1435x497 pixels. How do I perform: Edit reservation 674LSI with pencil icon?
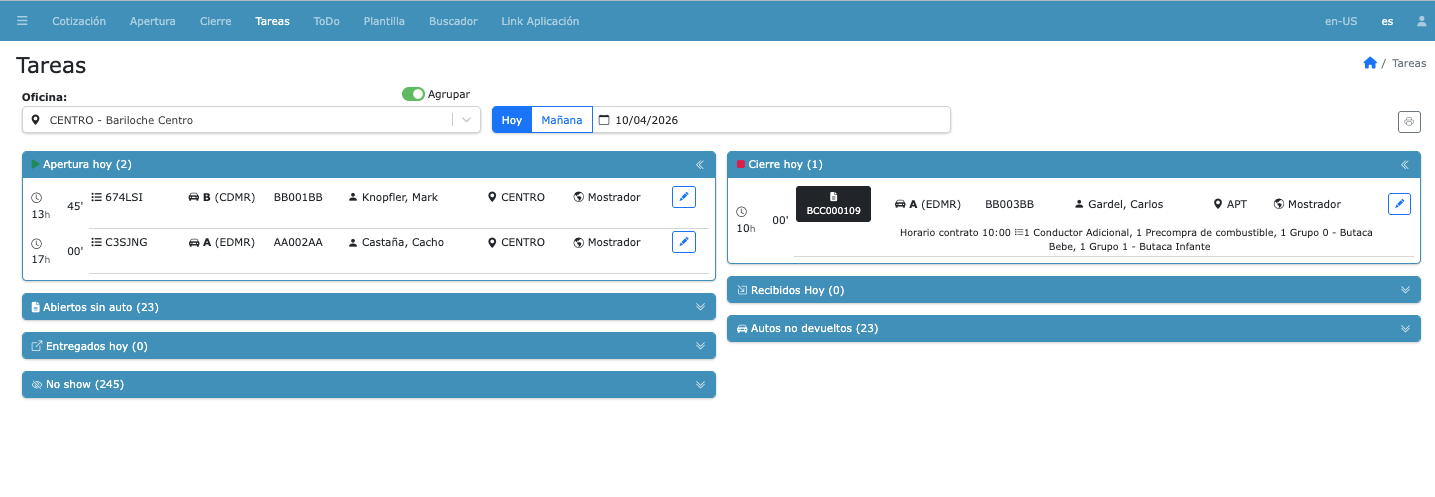[x=684, y=197]
